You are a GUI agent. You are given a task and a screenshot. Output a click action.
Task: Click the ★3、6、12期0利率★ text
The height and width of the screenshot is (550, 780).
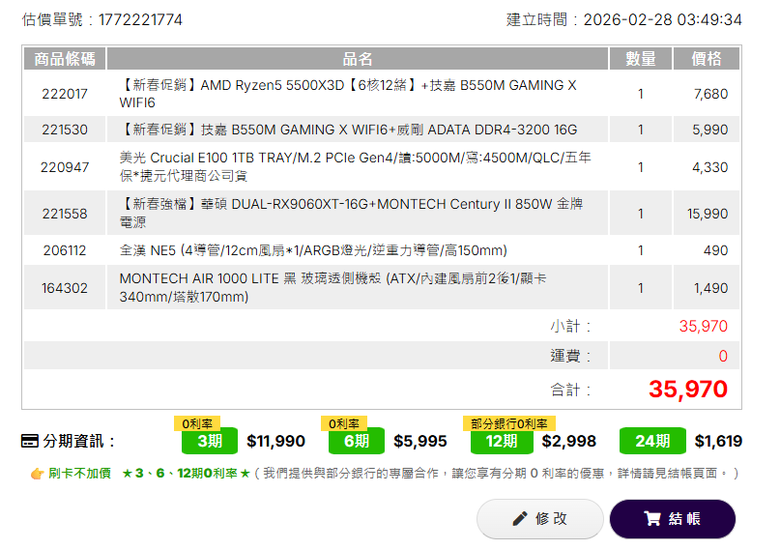point(186,473)
